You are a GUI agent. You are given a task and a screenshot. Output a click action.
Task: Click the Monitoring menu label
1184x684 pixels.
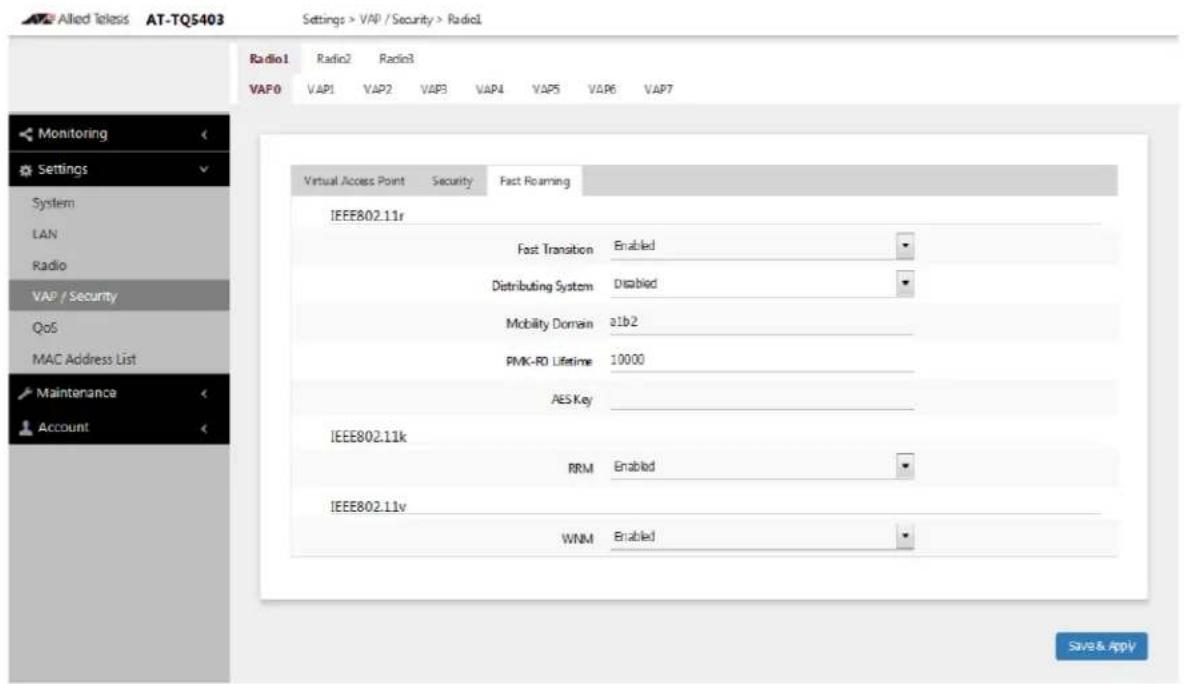pyautogui.click(x=72, y=134)
